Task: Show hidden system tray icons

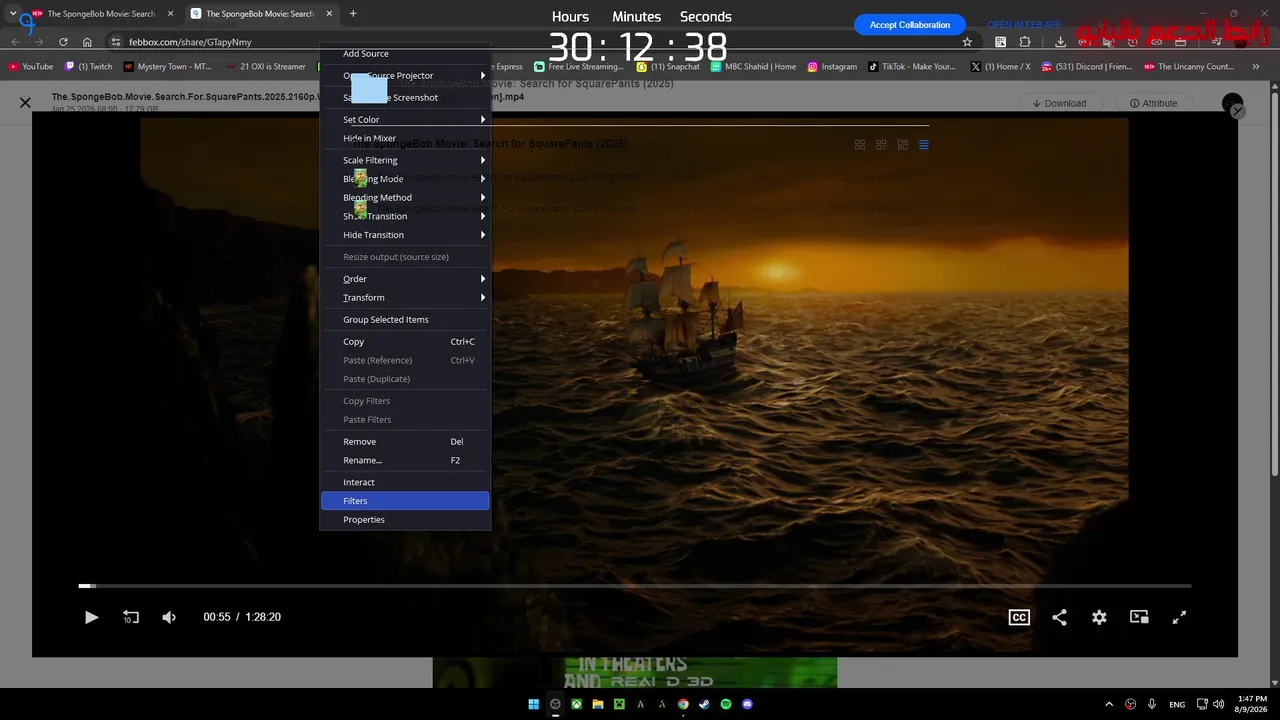Action: click(1109, 704)
